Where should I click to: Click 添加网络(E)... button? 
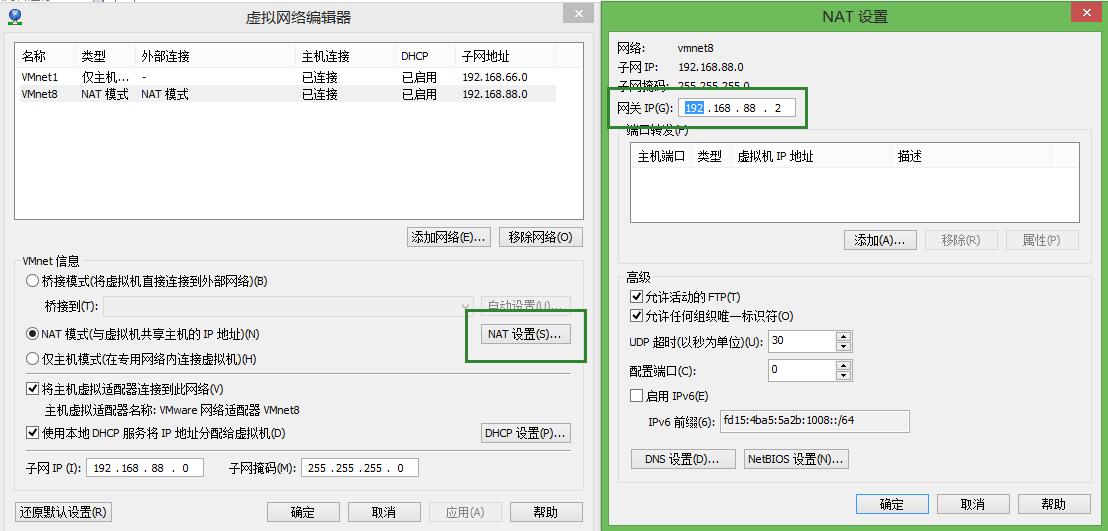pyautogui.click(x=449, y=238)
